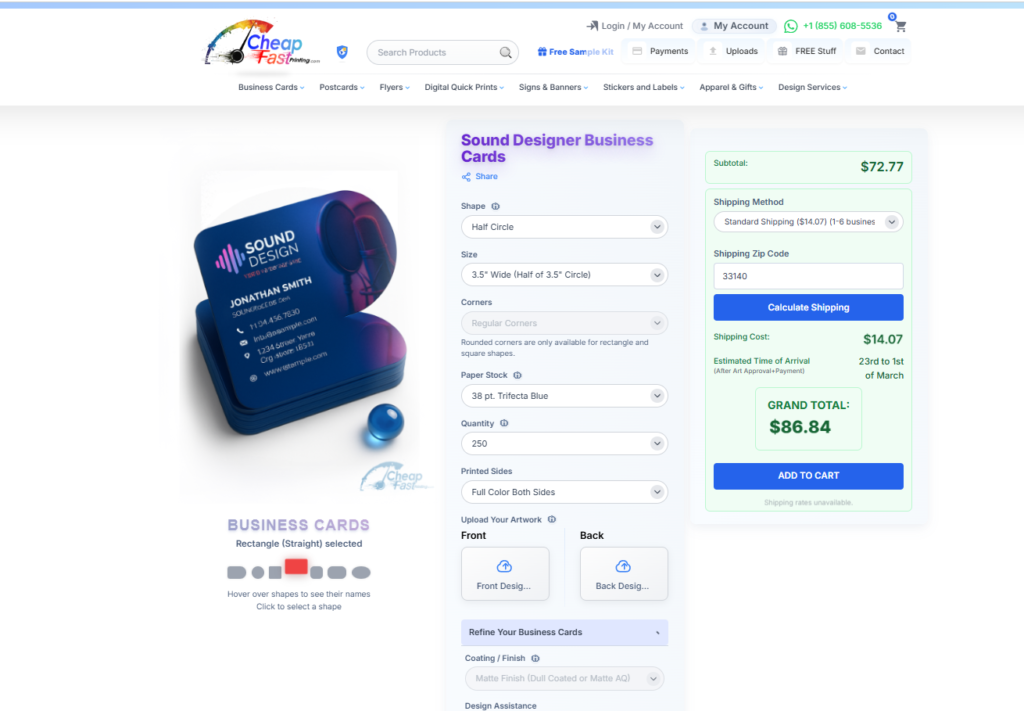
Task: Click the Shape info icon
Action: coord(496,206)
